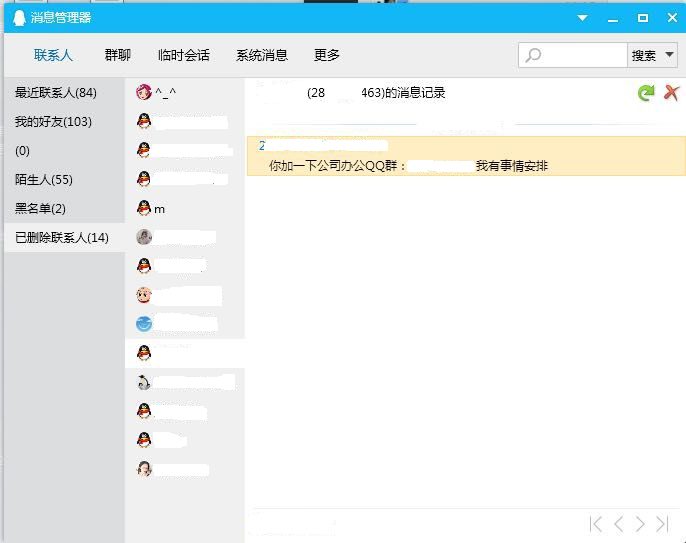Select the contact named m

[x=185, y=208]
